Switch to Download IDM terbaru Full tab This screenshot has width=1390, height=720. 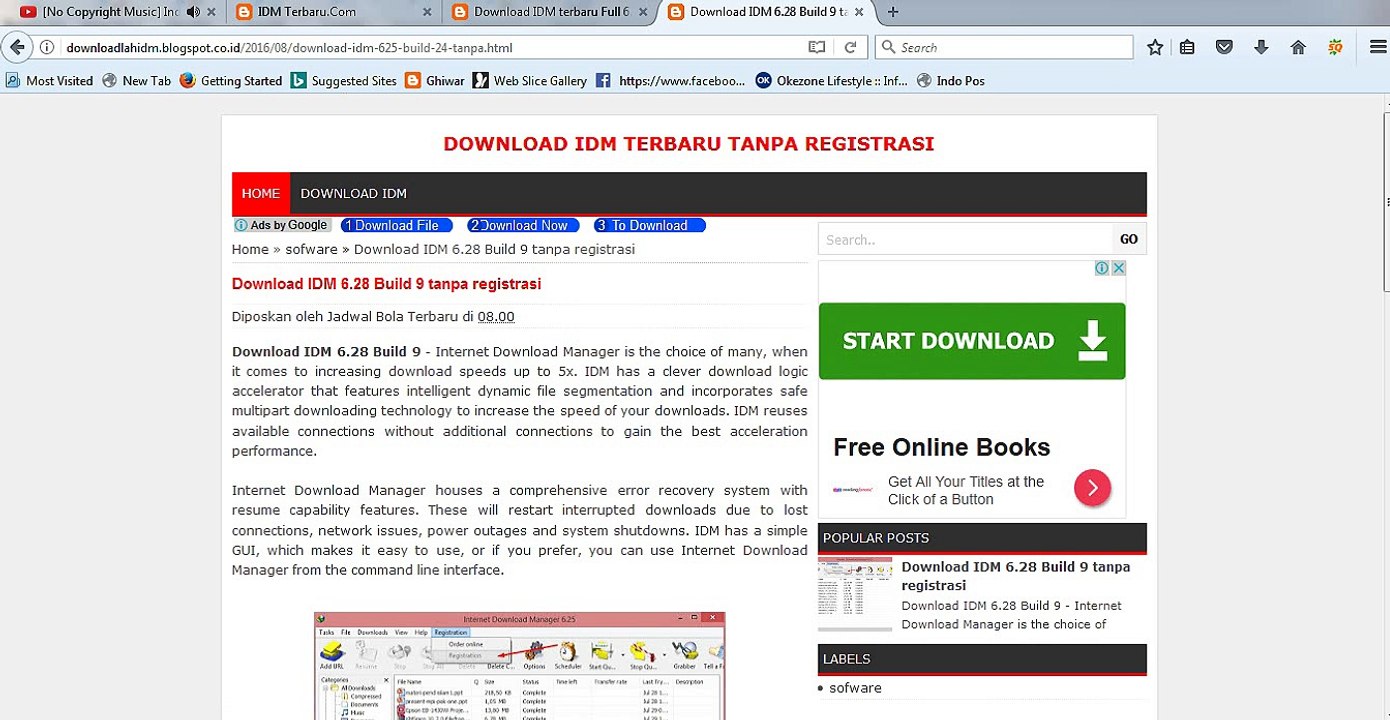click(545, 12)
